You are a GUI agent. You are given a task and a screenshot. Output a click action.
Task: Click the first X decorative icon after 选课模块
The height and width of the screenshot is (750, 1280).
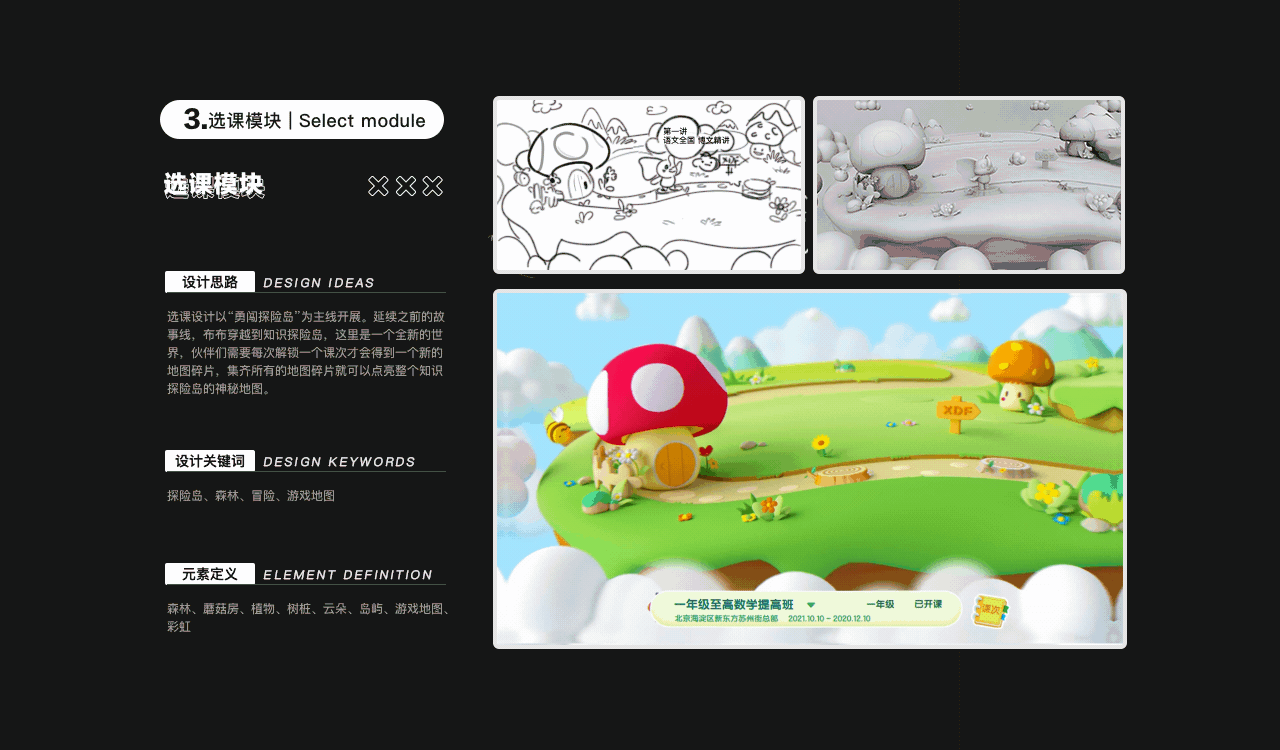coord(378,186)
